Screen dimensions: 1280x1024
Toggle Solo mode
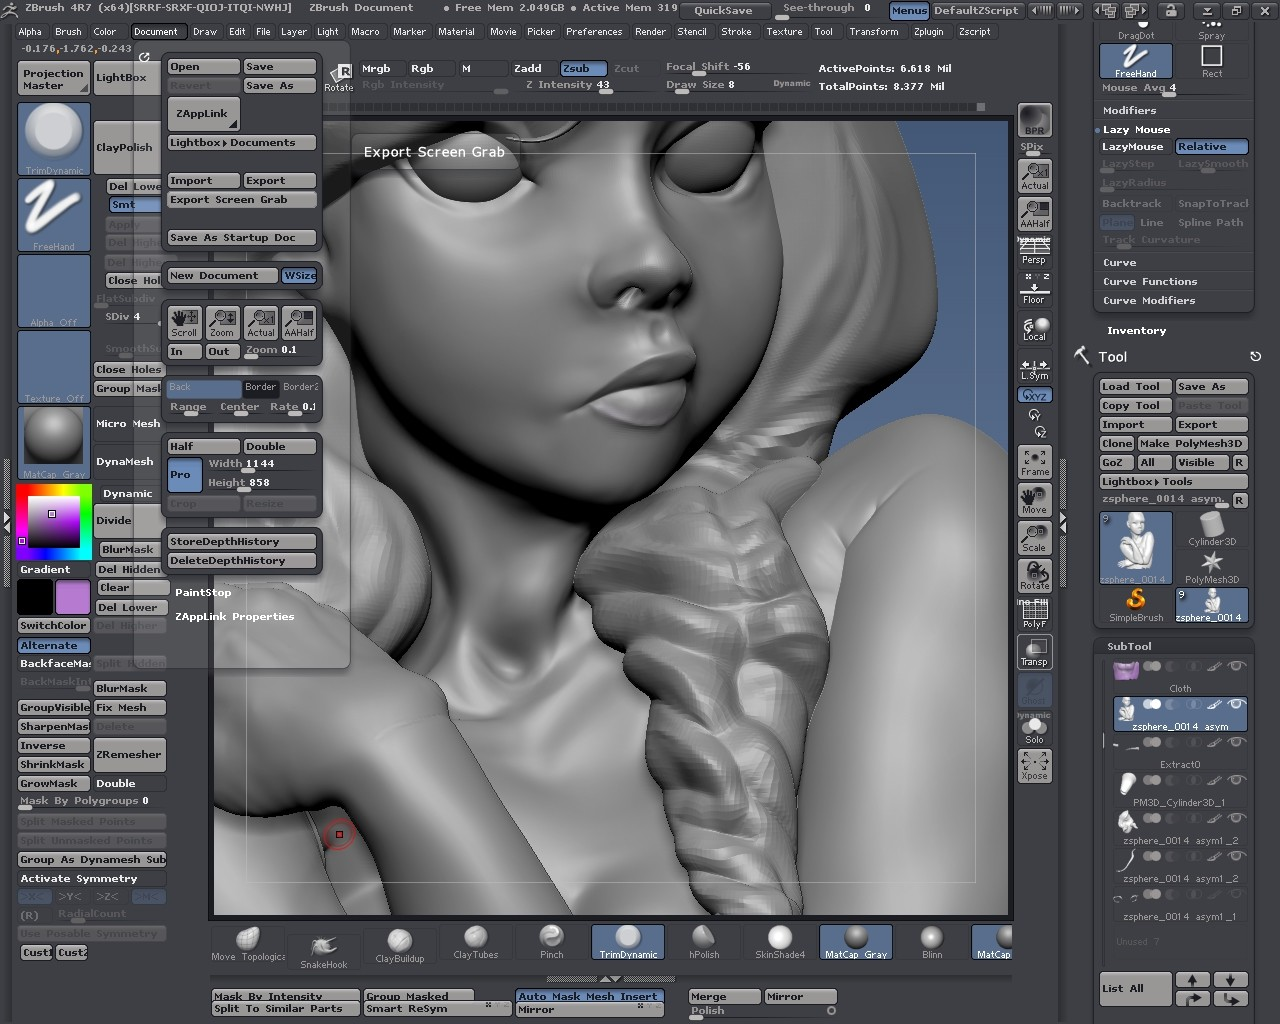point(1034,728)
